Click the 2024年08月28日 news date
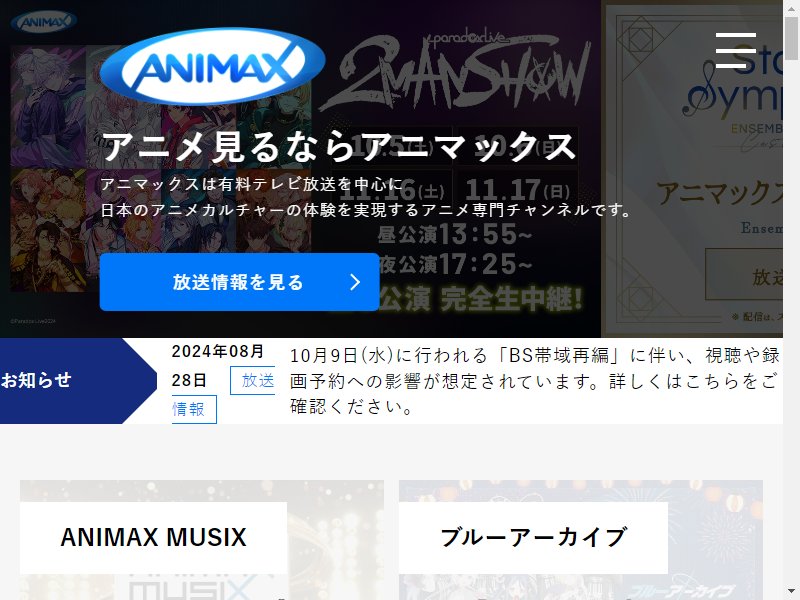800x600 pixels. (x=218, y=365)
